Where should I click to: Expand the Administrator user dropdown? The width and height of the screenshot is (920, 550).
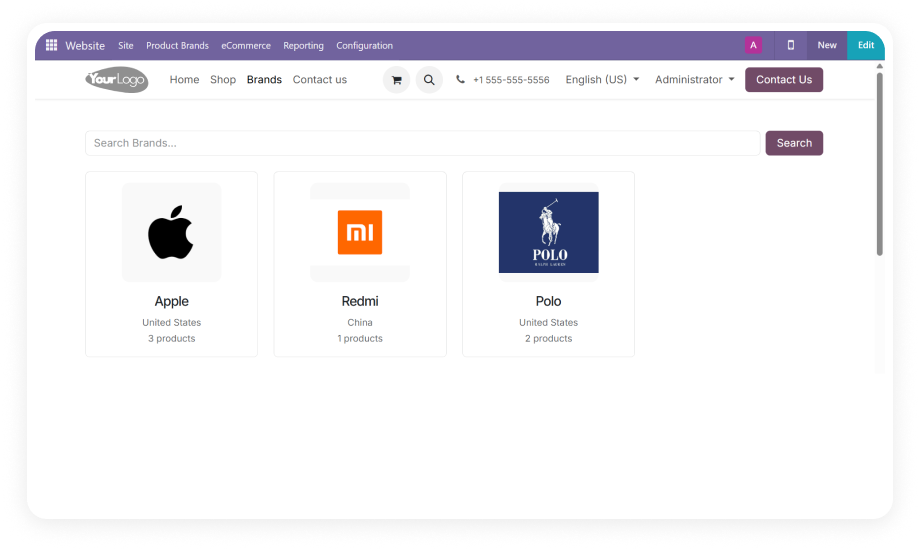click(x=695, y=79)
